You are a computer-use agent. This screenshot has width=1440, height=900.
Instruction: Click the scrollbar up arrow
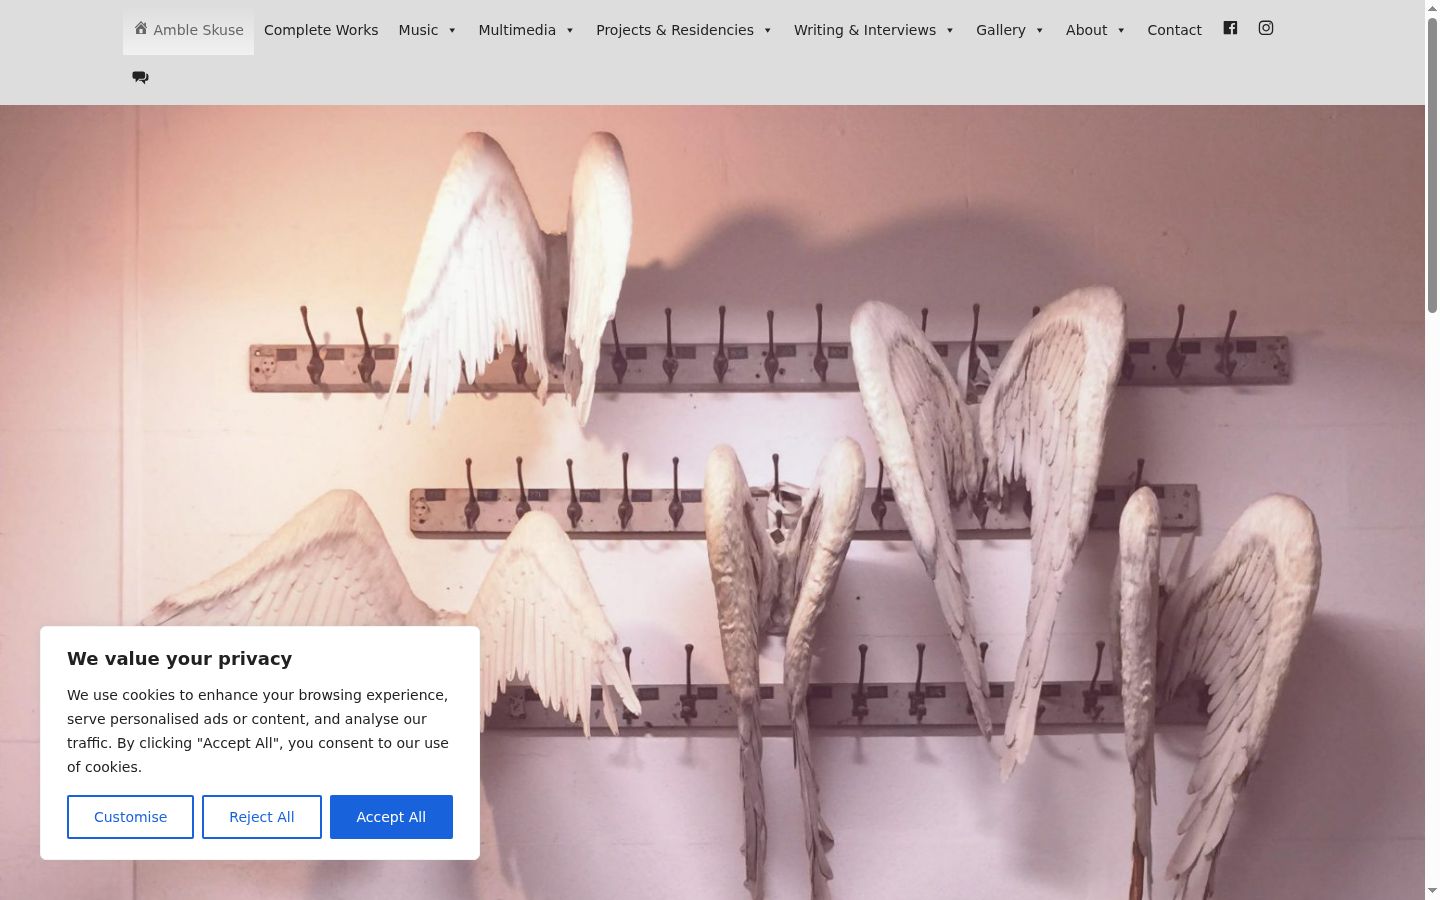coord(1432,8)
